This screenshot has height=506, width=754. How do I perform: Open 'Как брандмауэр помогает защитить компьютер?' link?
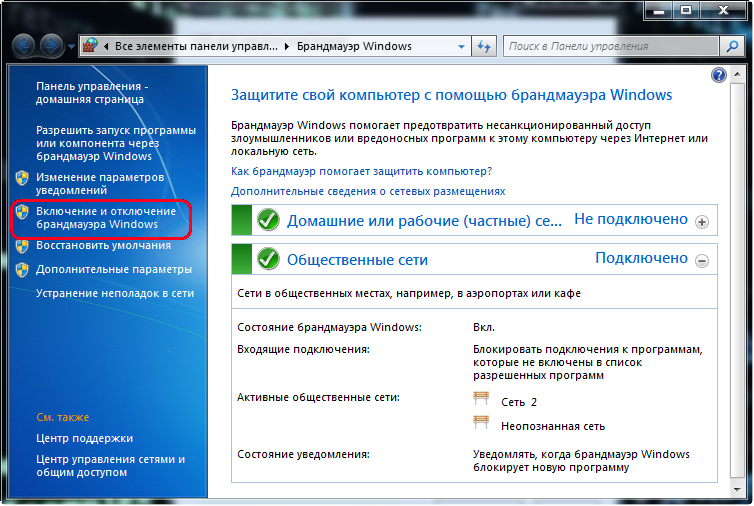tap(361, 171)
